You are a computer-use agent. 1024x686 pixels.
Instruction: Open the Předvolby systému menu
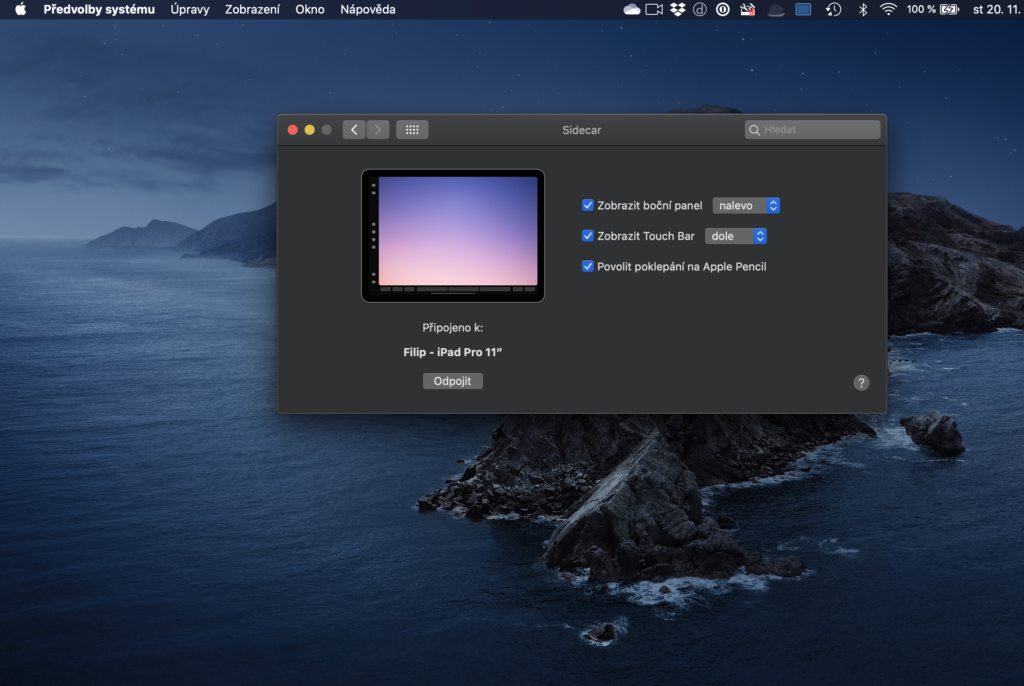tap(99, 9)
